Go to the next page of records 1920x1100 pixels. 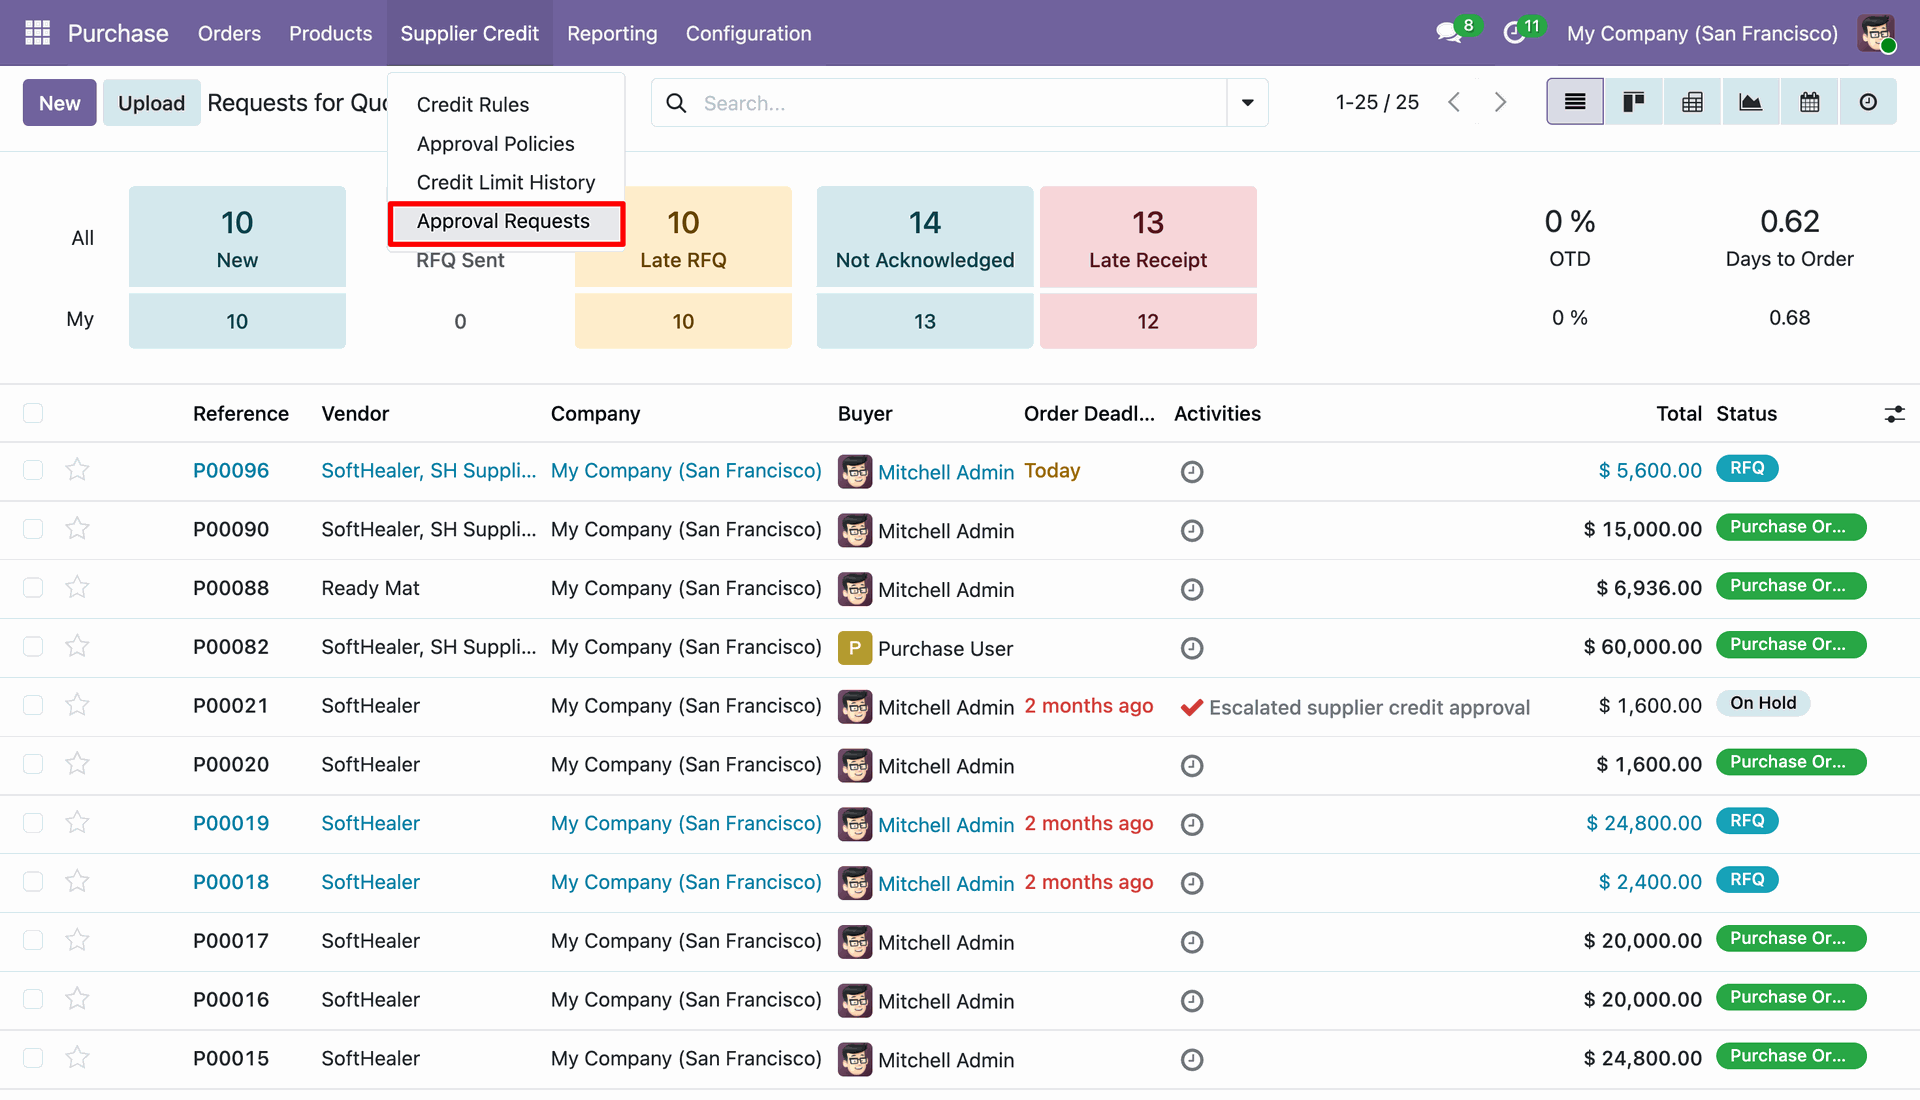pos(1500,102)
